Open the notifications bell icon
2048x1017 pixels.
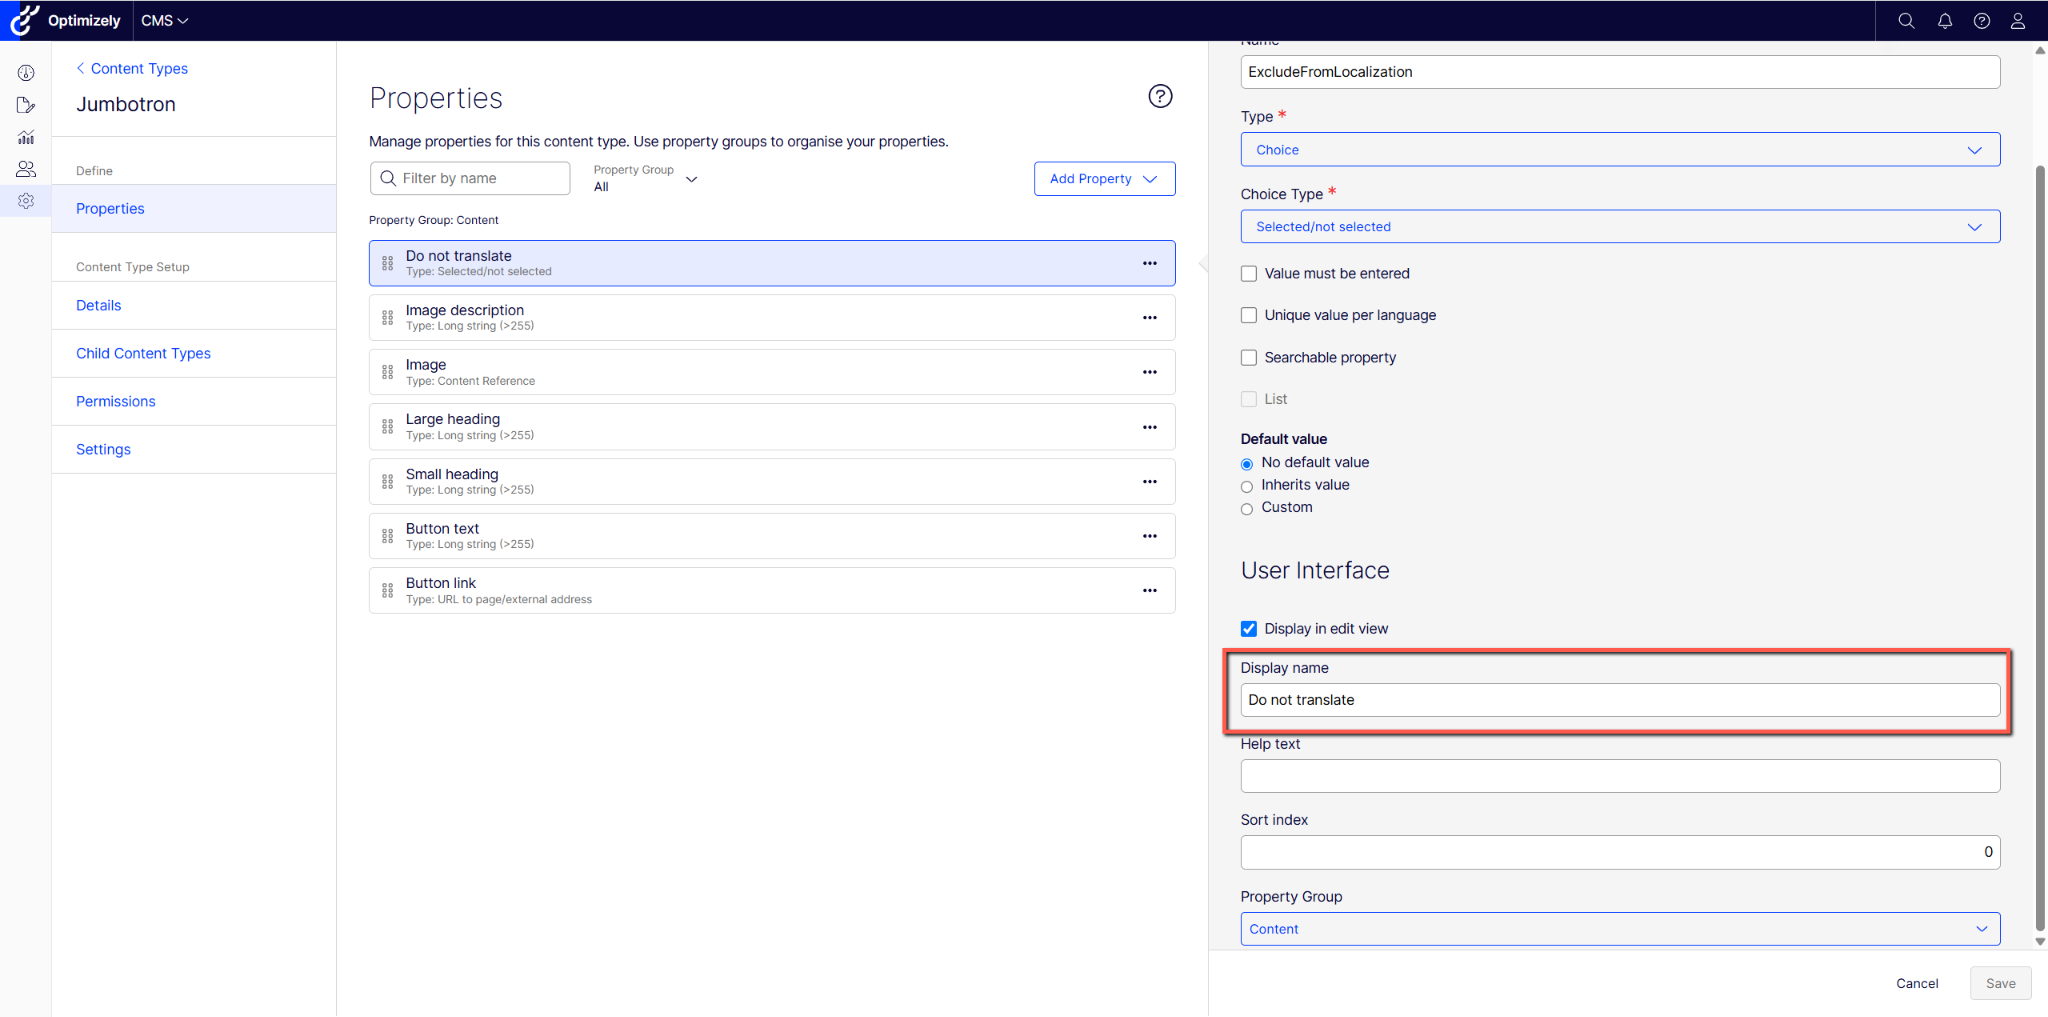[x=1944, y=21]
